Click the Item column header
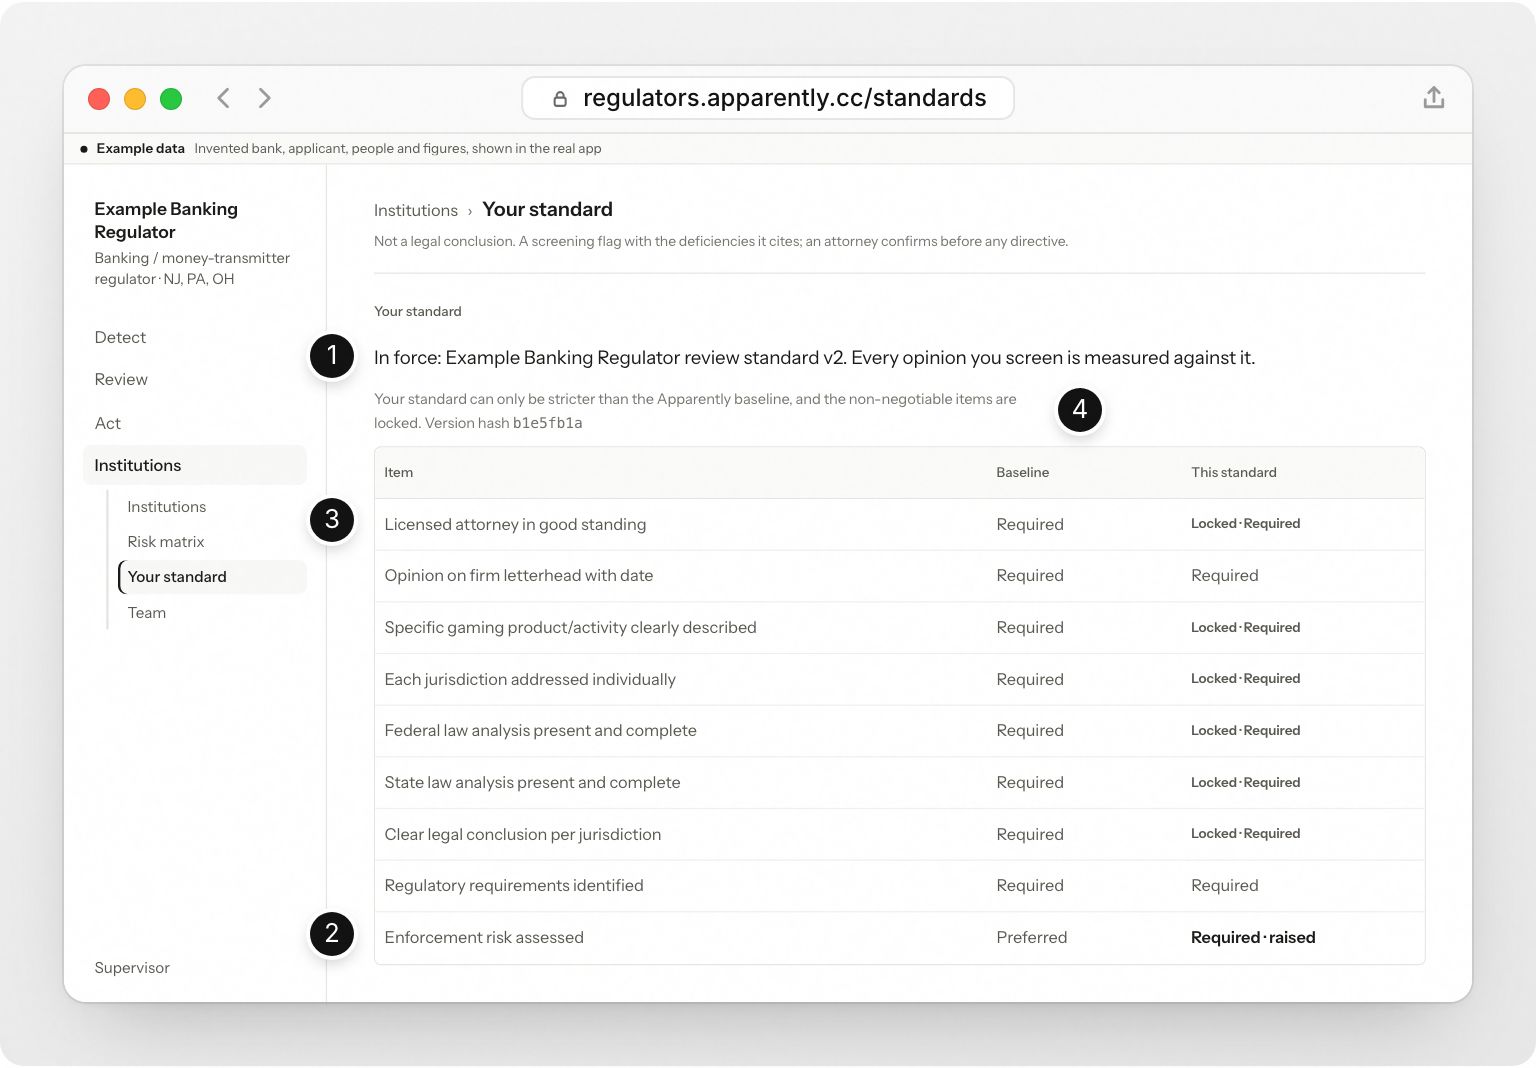Image resolution: width=1536 pixels, height=1068 pixels. point(399,472)
